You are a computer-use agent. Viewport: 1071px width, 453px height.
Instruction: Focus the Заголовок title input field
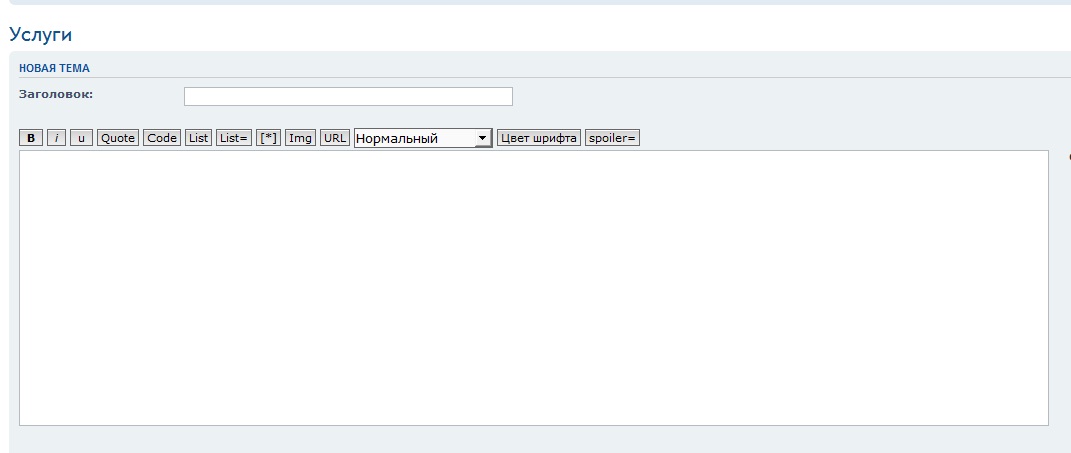348,96
